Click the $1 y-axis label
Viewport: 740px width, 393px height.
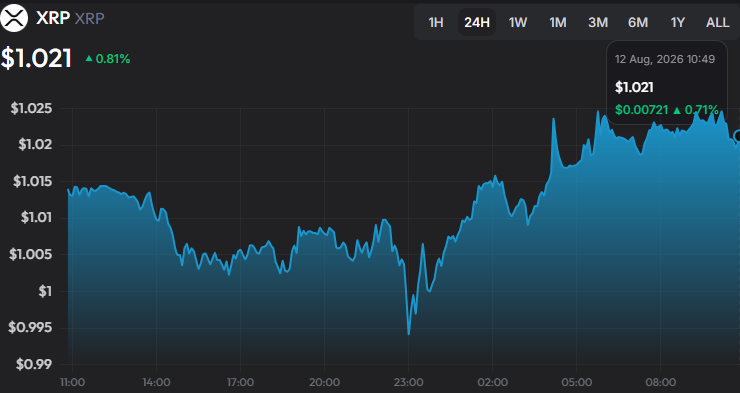pos(45,291)
